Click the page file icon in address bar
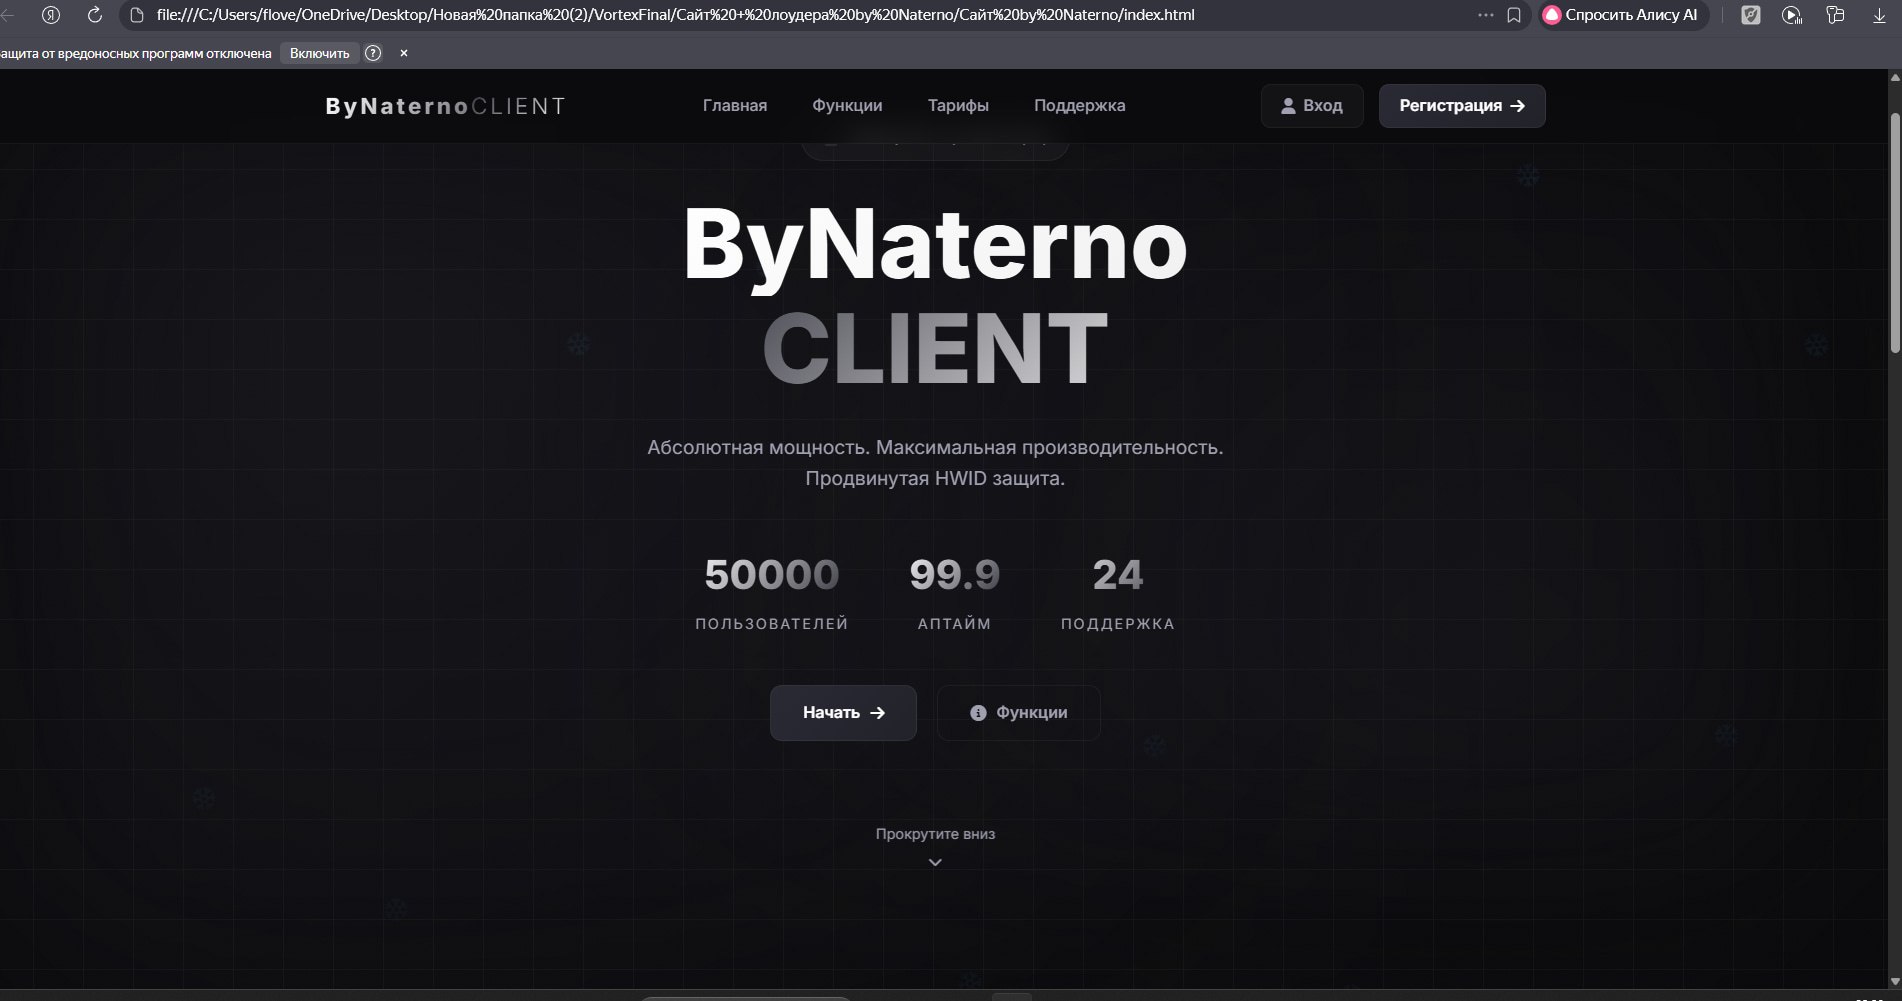 138,15
